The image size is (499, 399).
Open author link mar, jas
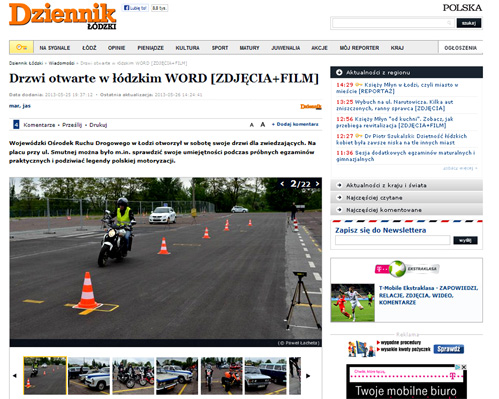pos(20,106)
